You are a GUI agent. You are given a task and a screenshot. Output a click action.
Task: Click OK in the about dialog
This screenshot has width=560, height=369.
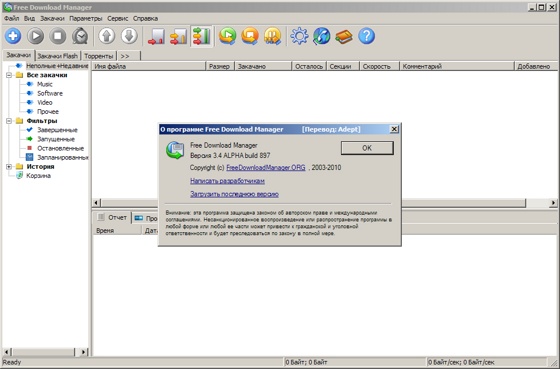tap(367, 148)
